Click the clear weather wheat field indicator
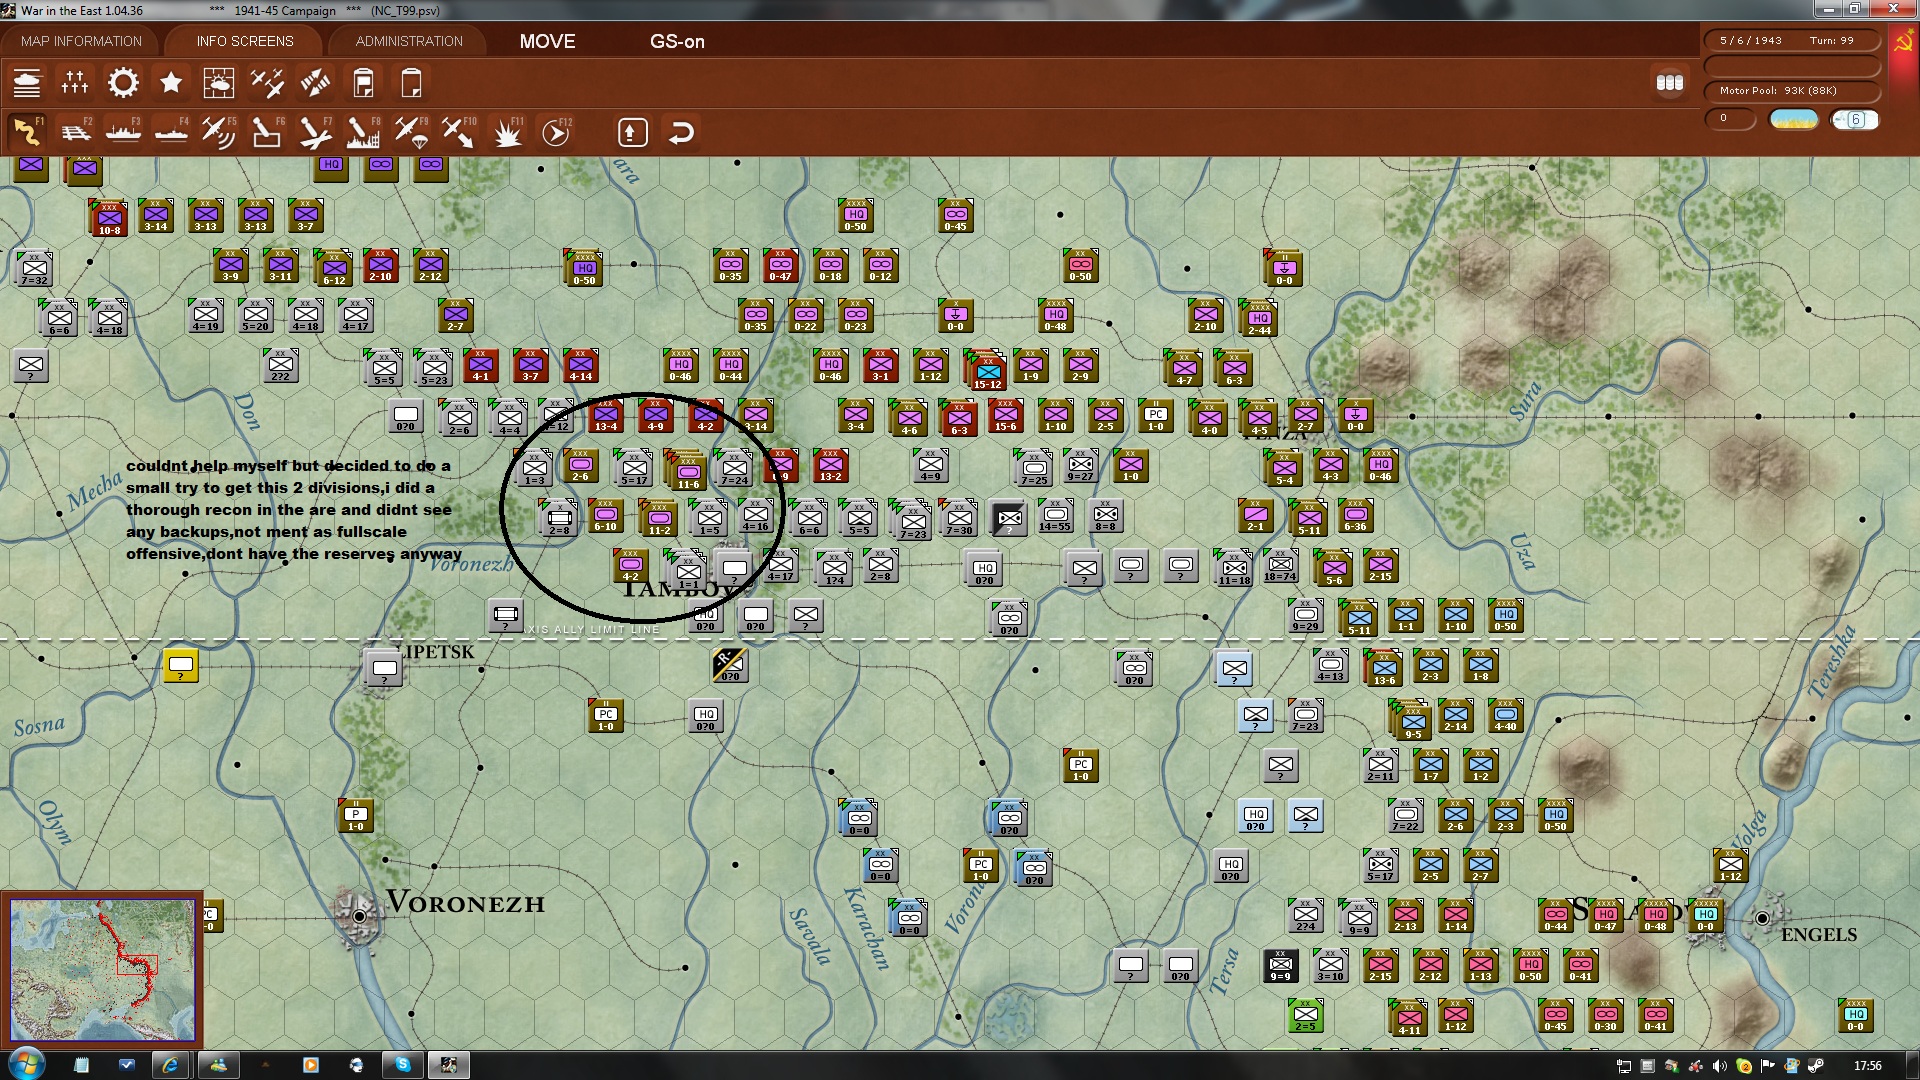The width and height of the screenshot is (1920, 1080). pos(1793,119)
